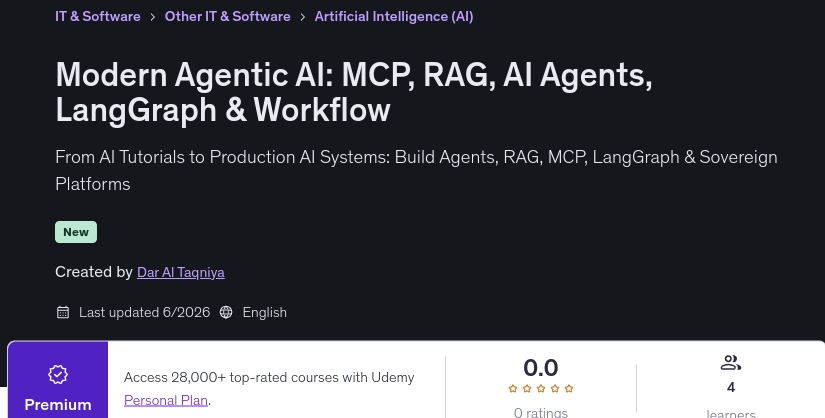Click the English language label
The image size is (825, 418).
point(265,312)
